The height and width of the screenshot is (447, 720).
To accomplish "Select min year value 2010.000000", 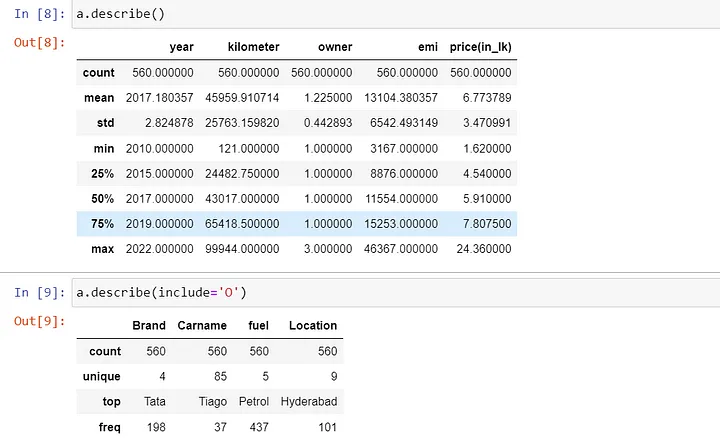I will click(x=159, y=149).
